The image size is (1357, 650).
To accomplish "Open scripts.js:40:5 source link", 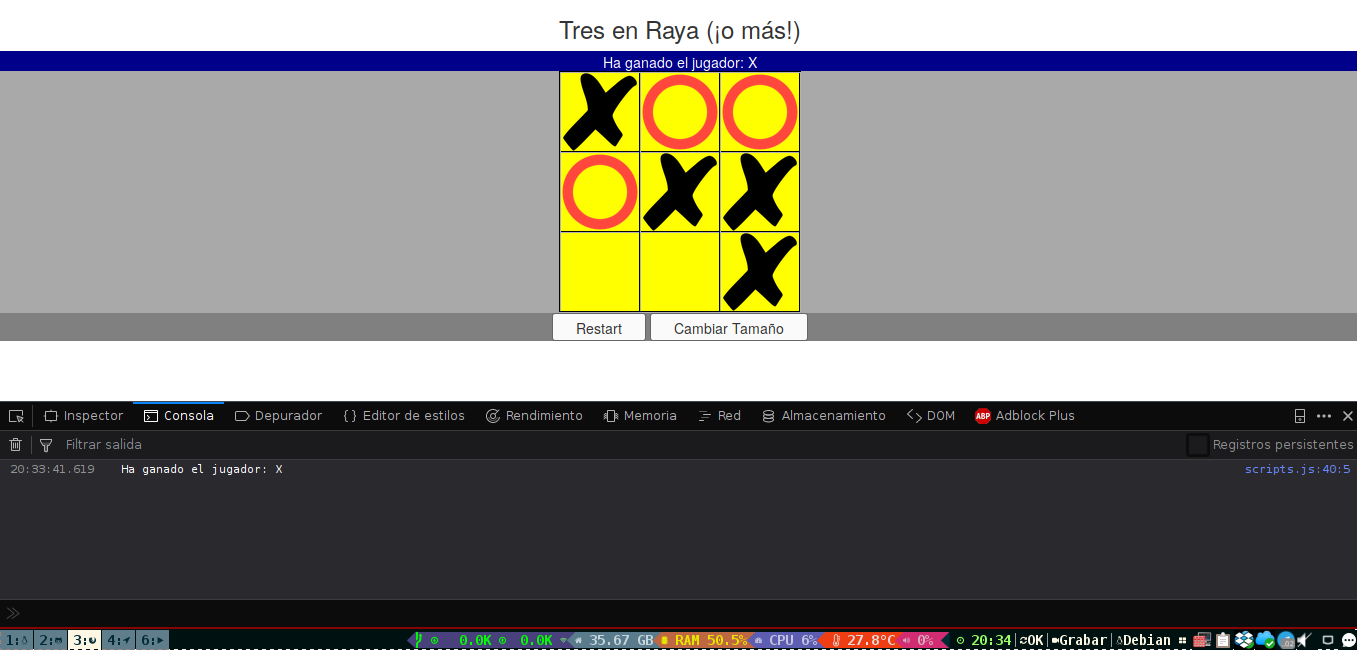I will coord(1297,469).
